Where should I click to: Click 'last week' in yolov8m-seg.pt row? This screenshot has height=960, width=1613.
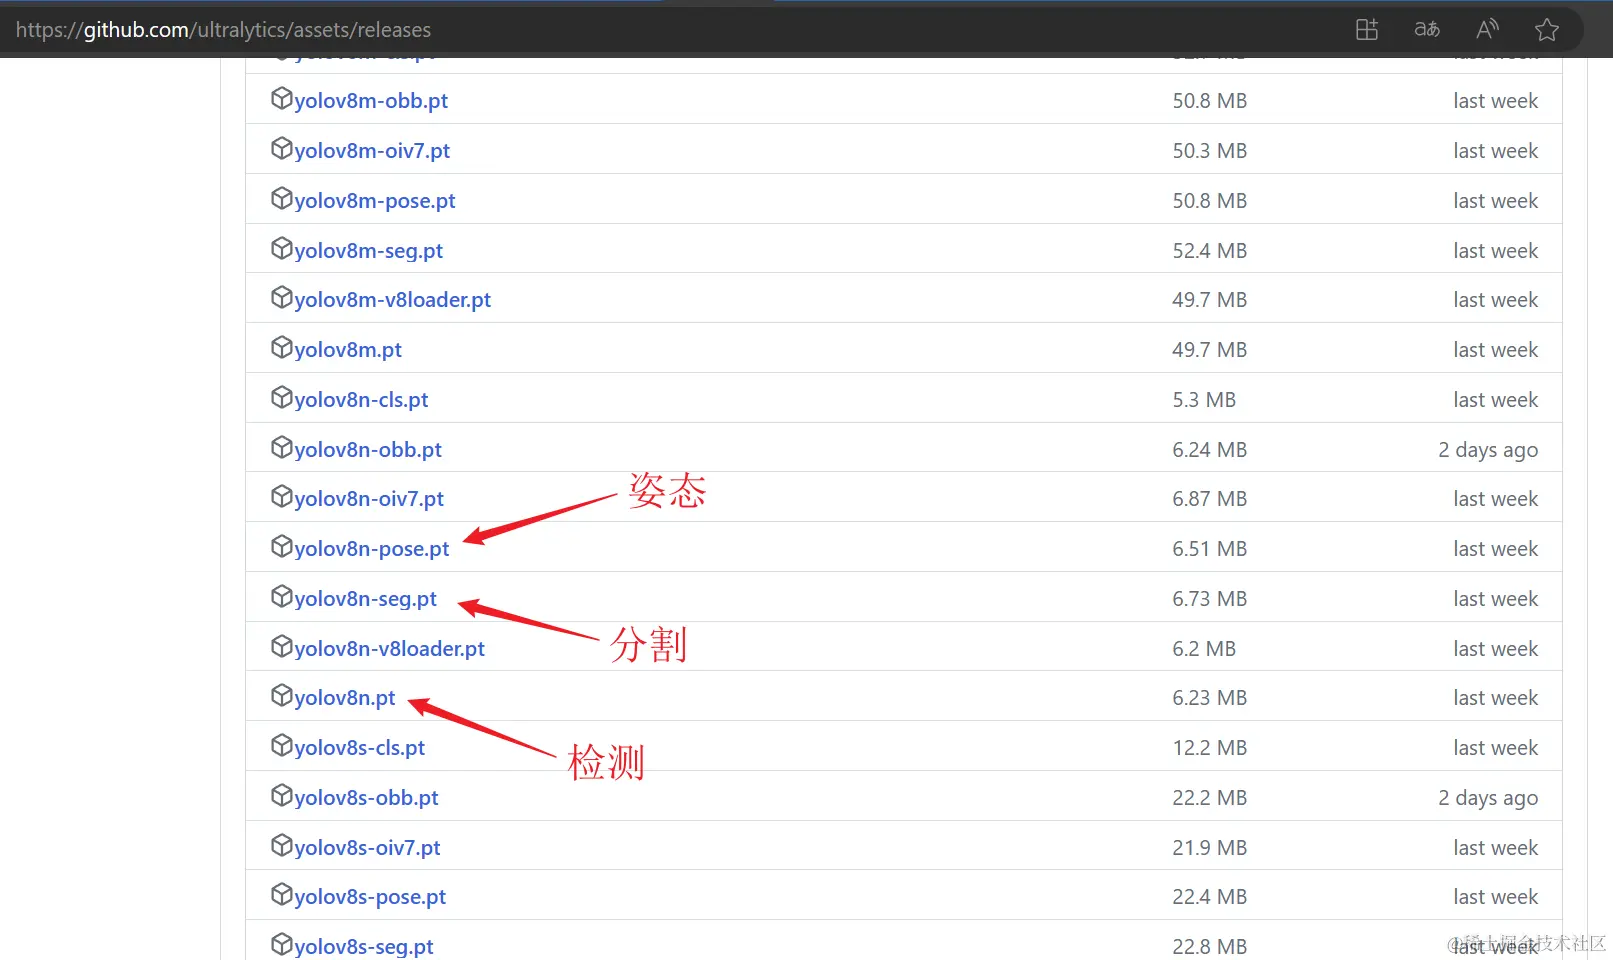click(1496, 251)
